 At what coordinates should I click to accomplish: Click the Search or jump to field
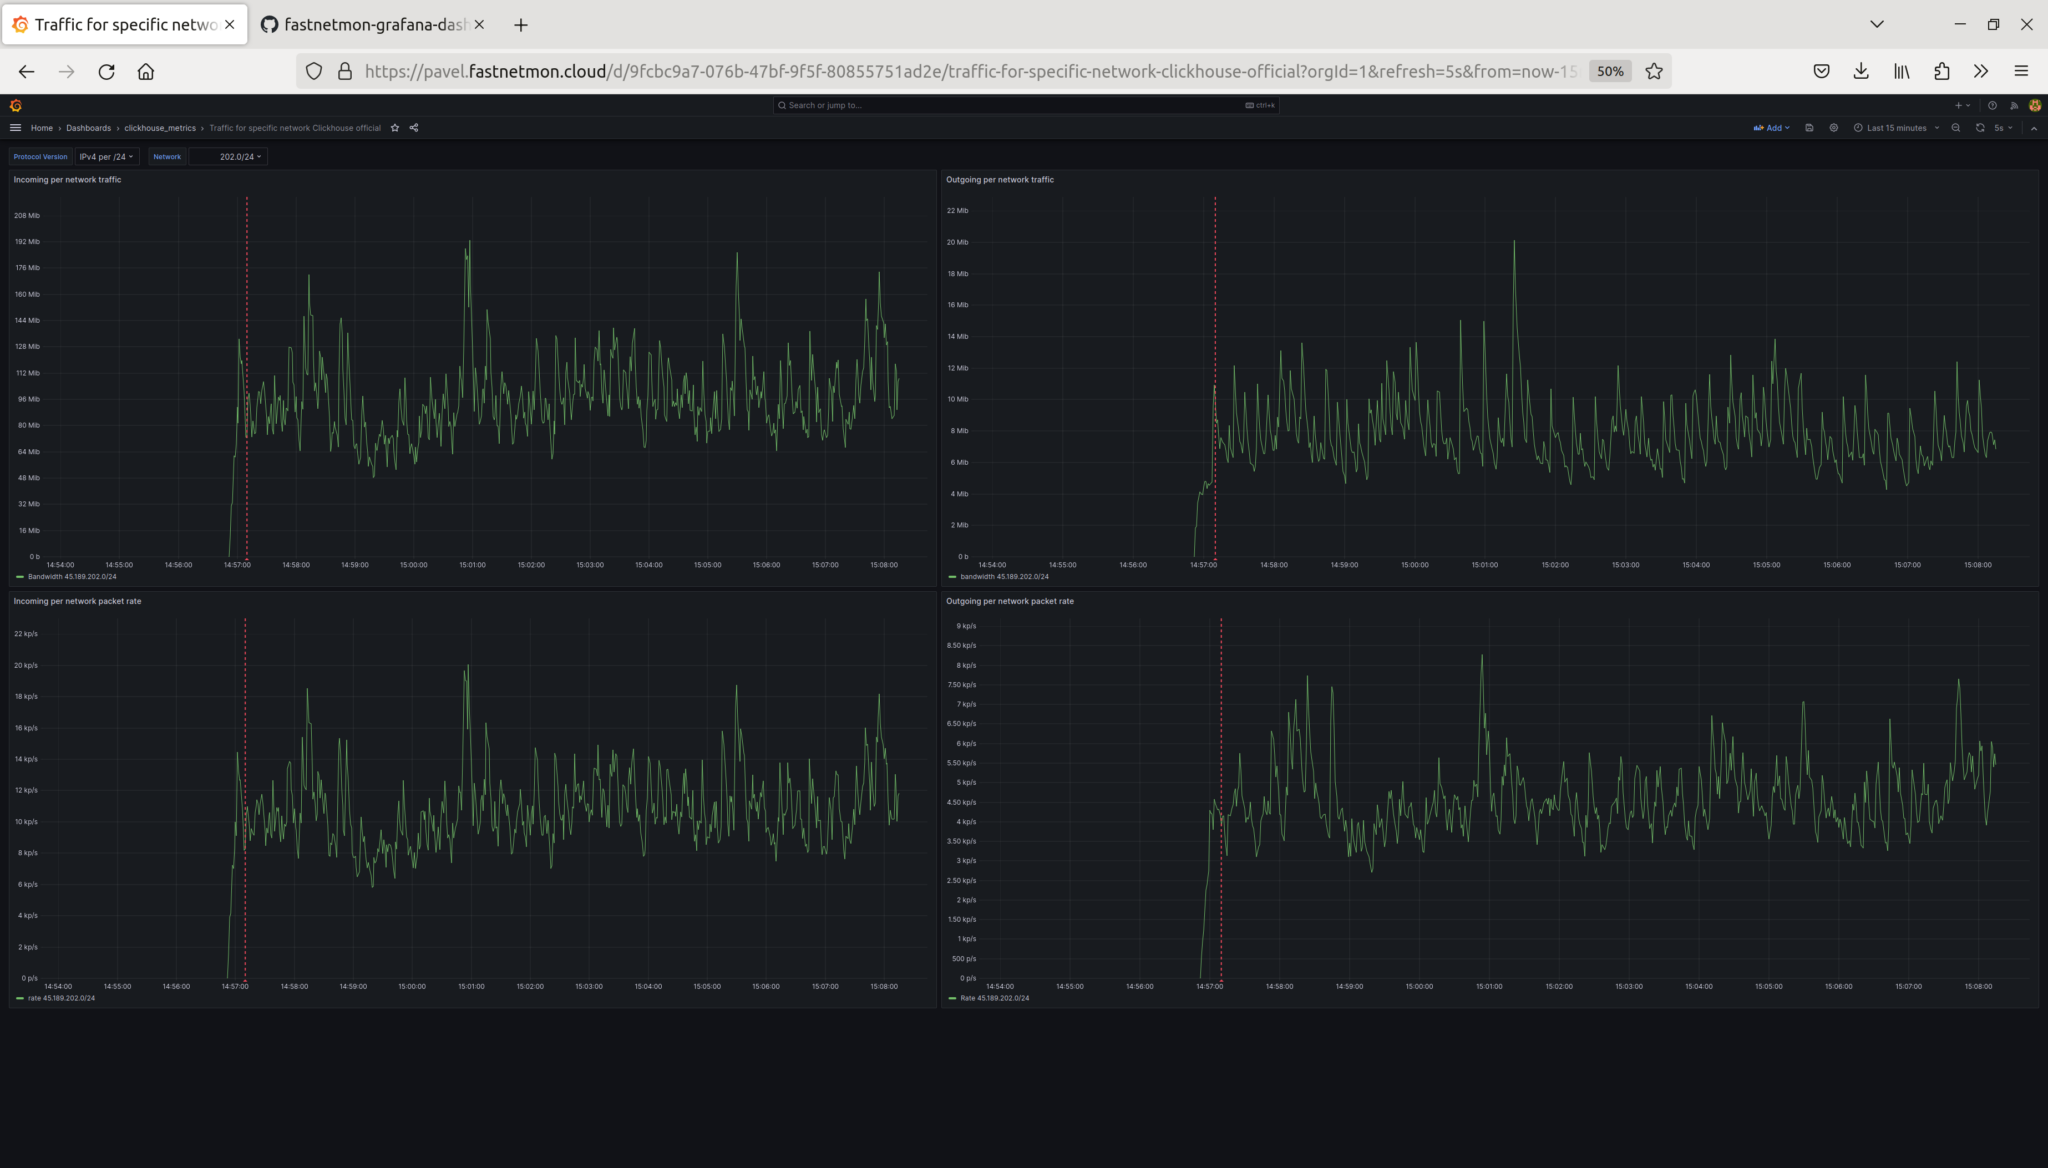tap(1020, 105)
